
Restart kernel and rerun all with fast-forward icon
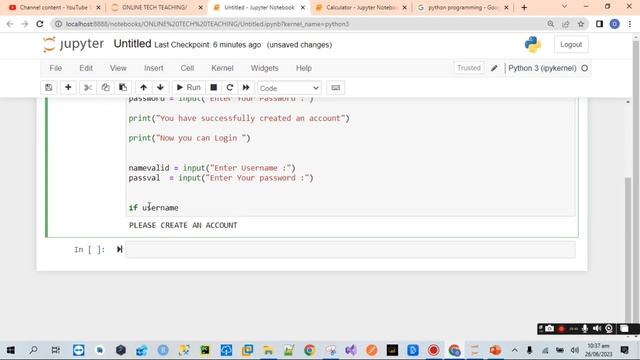pyautogui.click(x=246, y=88)
